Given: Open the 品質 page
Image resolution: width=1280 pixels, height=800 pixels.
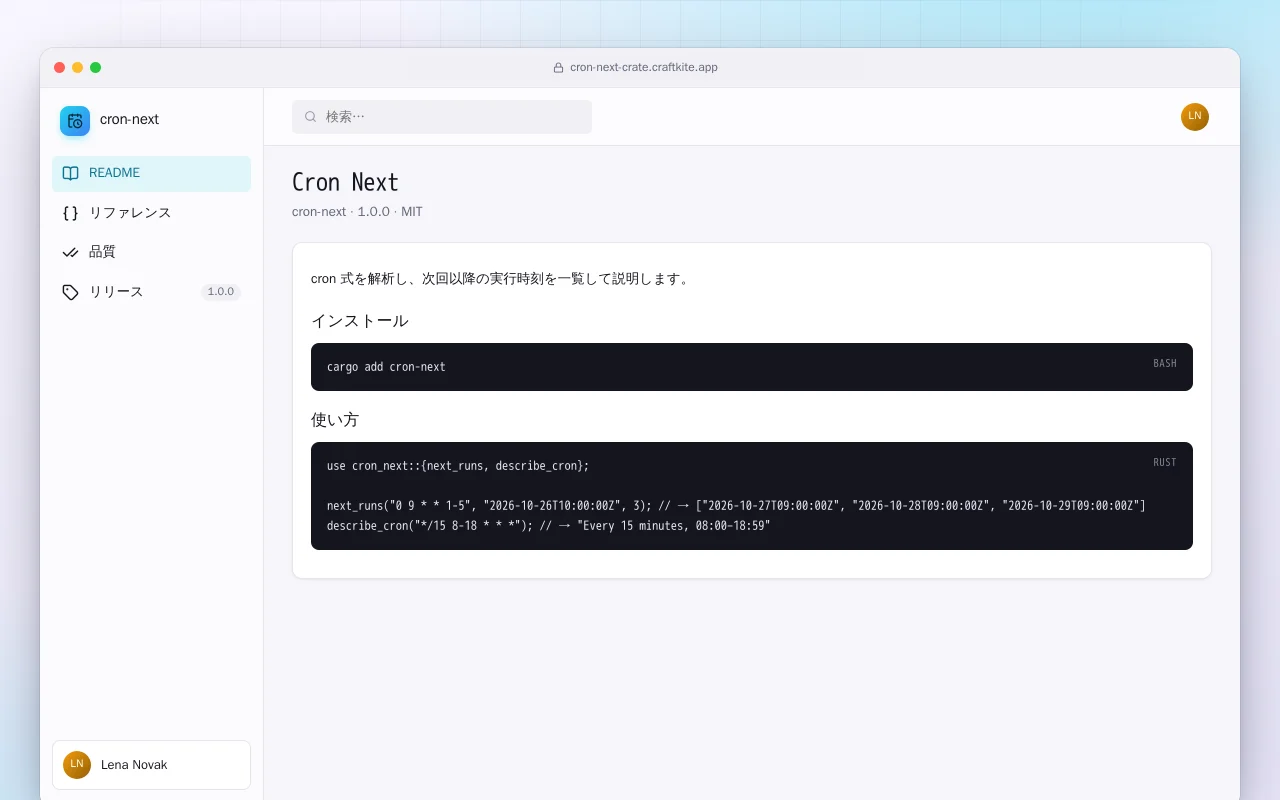Looking at the screenshot, I should pyautogui.click(x=151, y=252).
